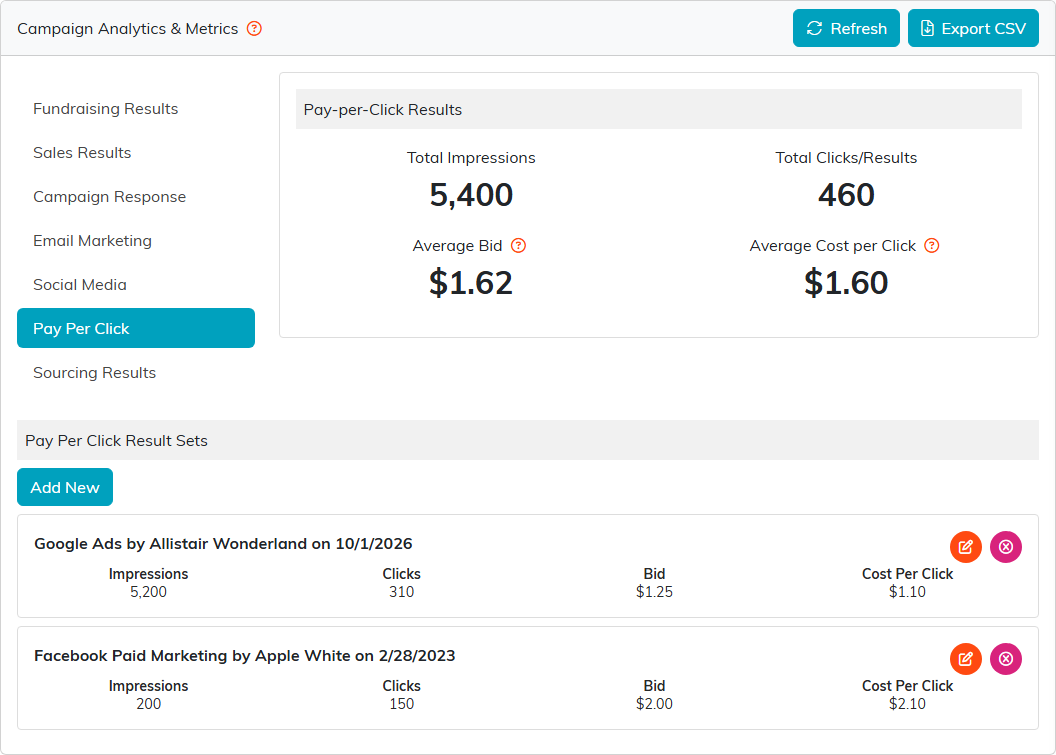Click Google Ads clicks value 310
The image size is (1056, 755).
point(401,592)
